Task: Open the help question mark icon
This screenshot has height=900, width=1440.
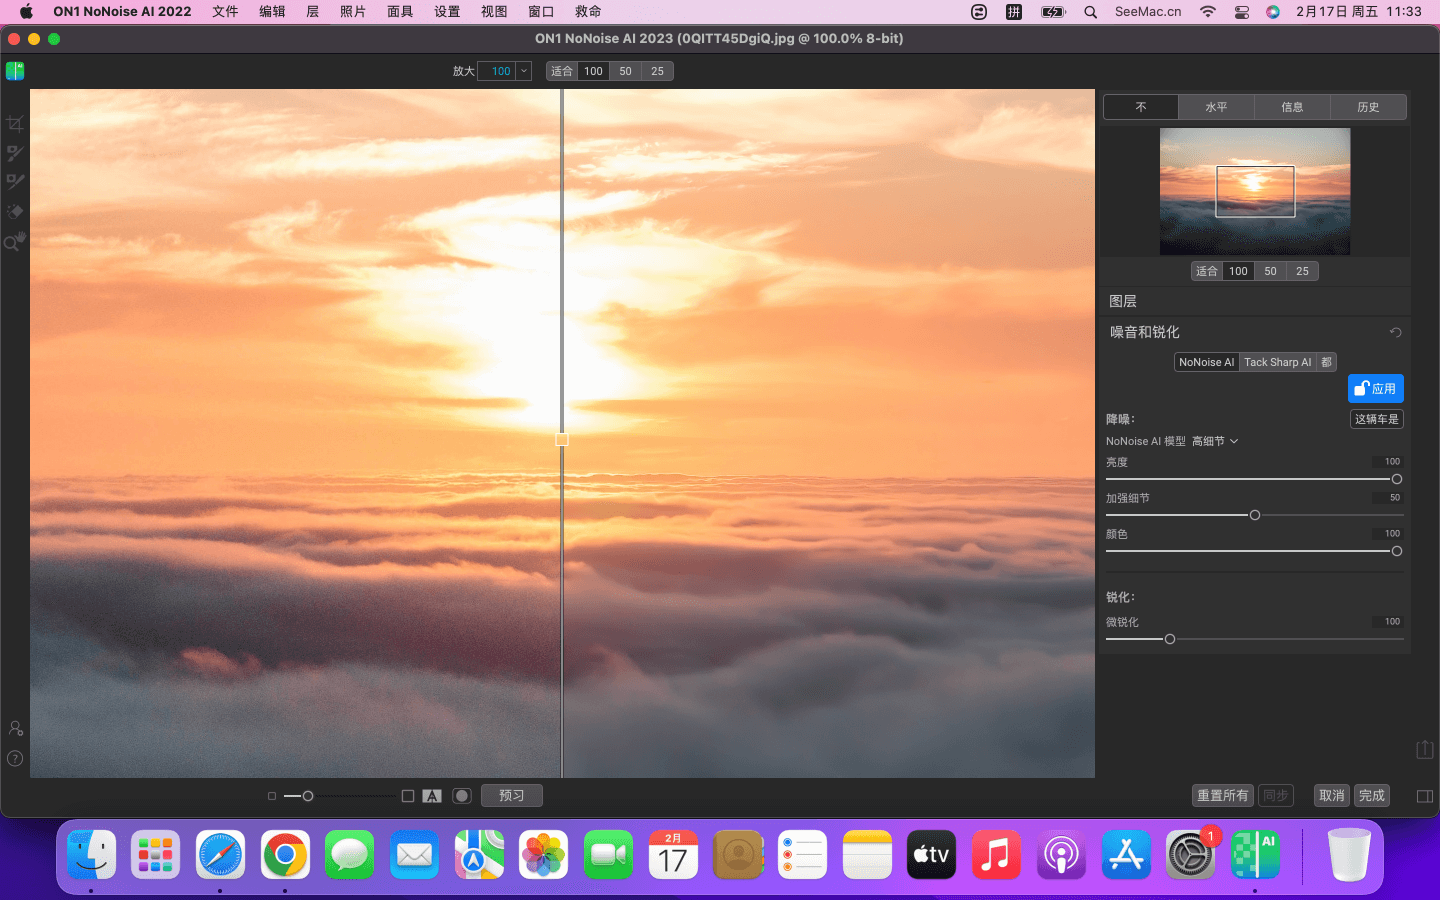Action: [x=15, y=758]
